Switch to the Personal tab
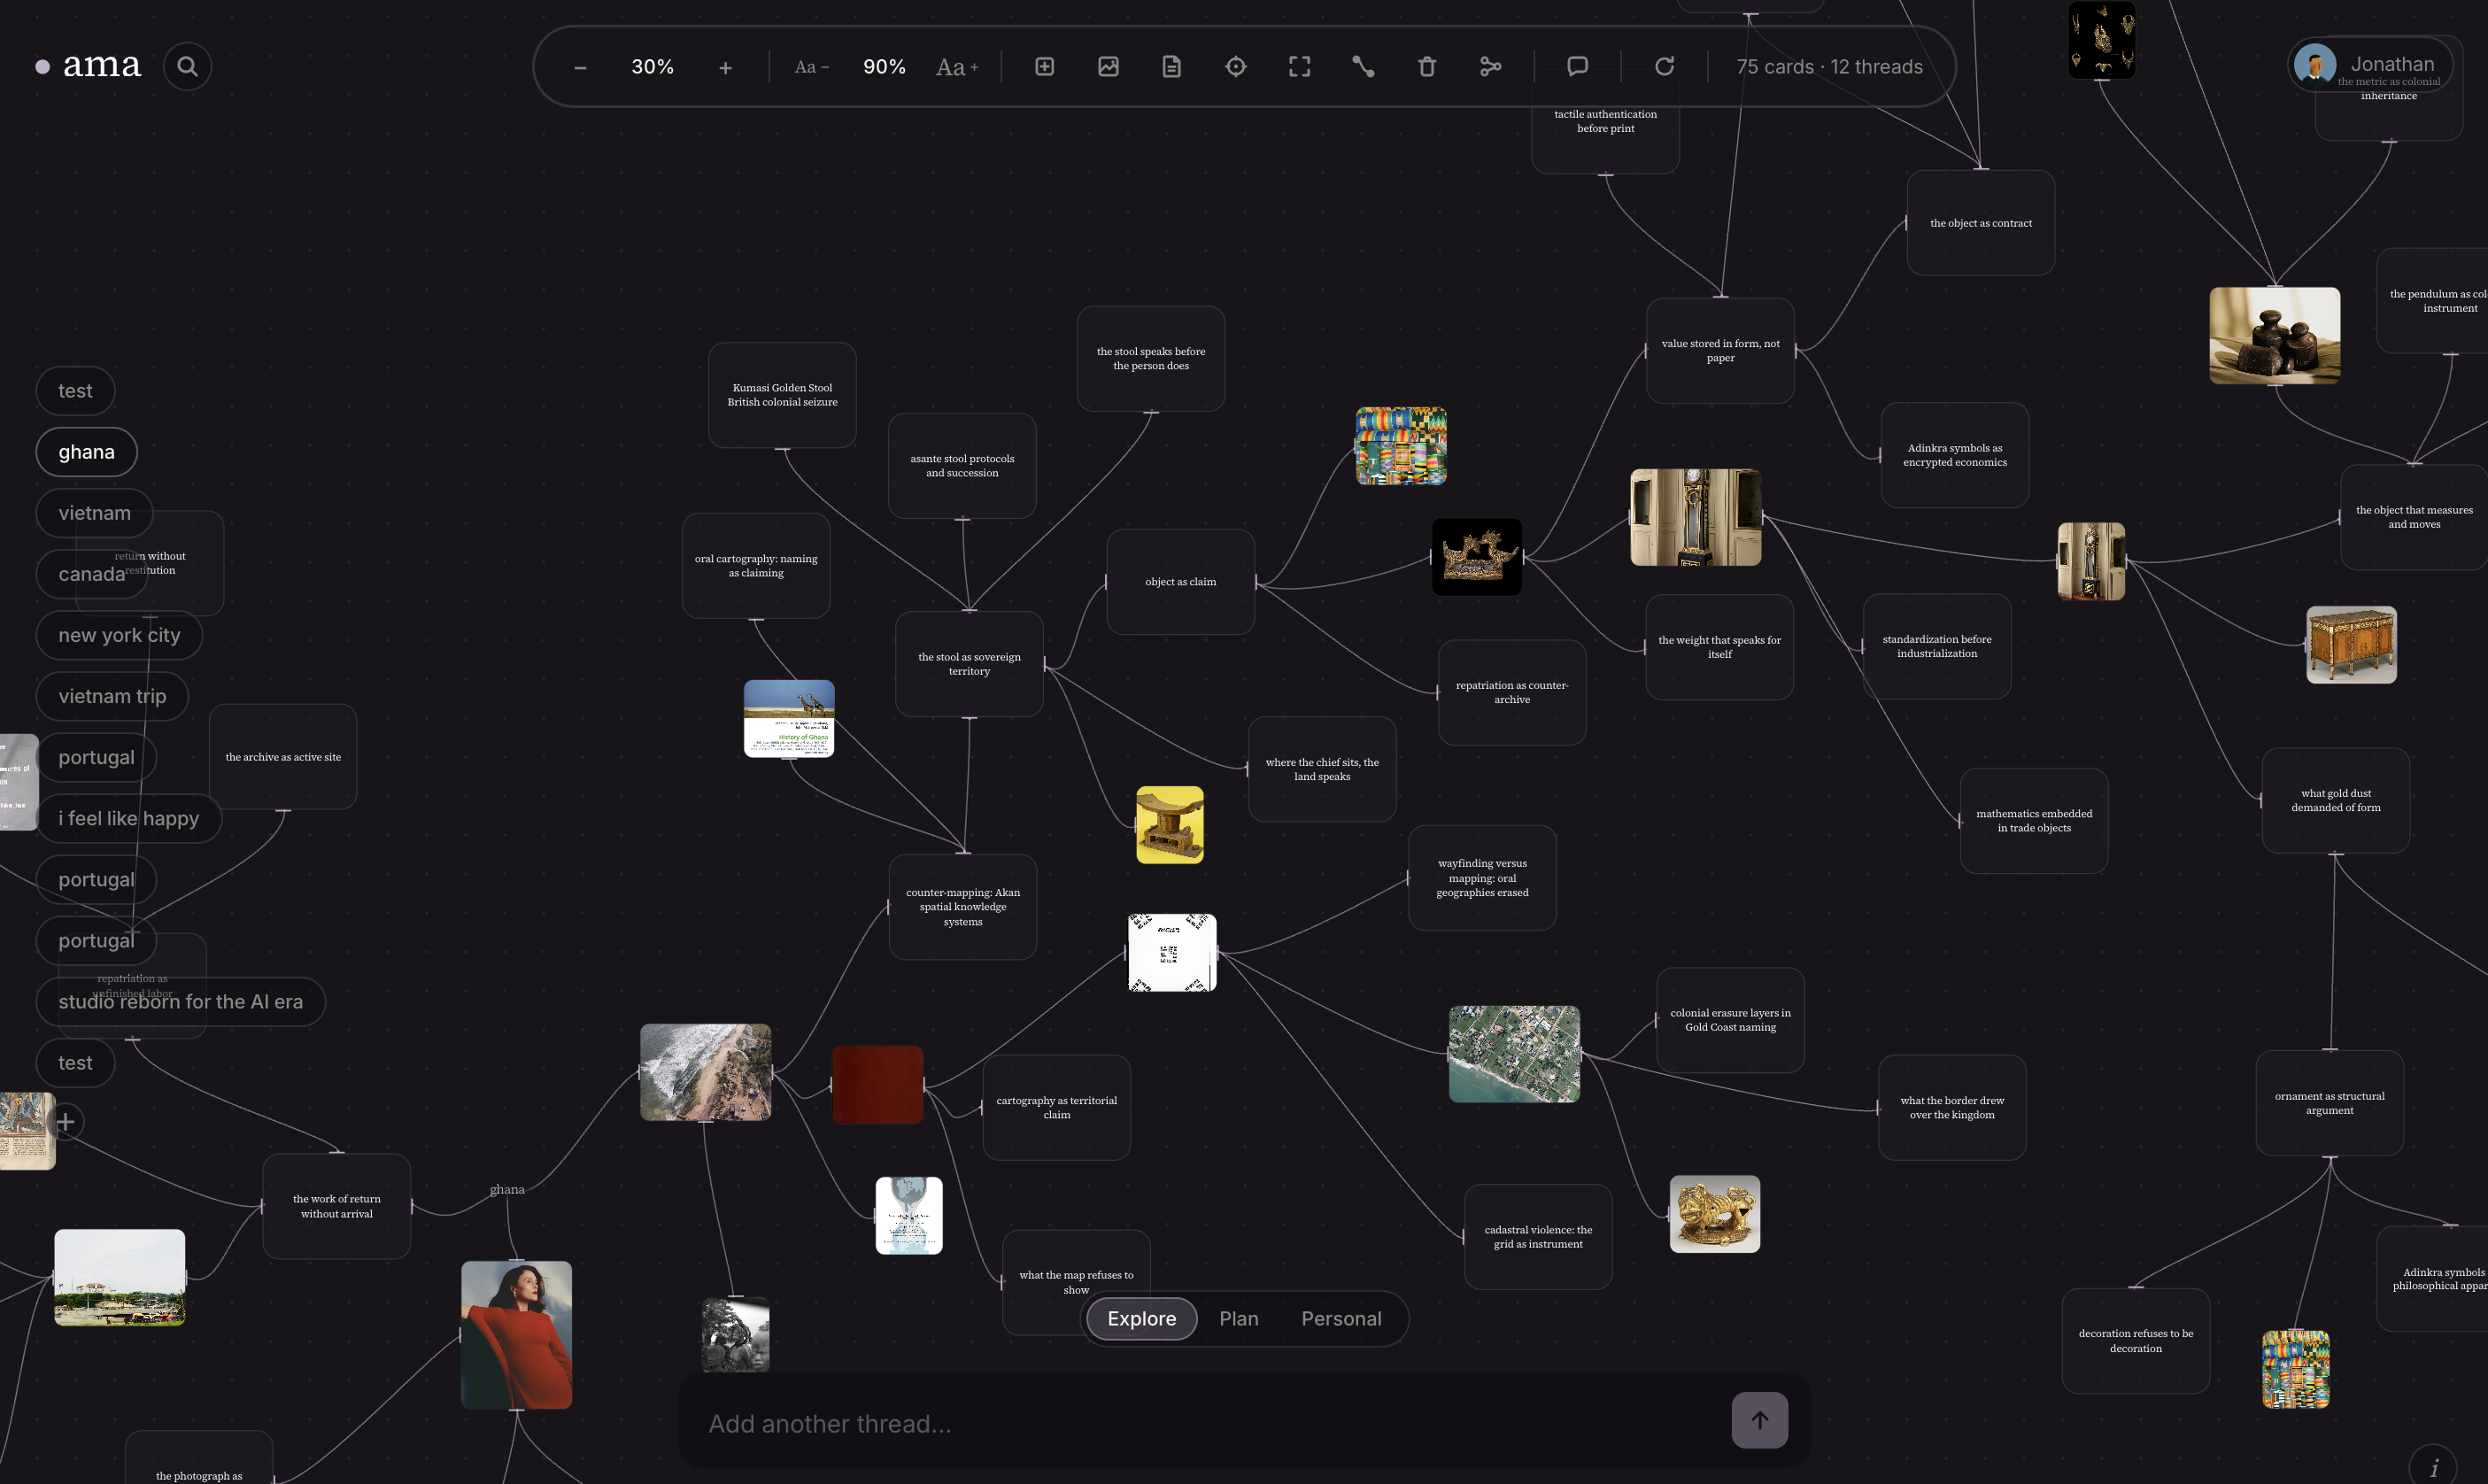2488x1484 pixels. pyautogui.click(x=1341, y=1318)
